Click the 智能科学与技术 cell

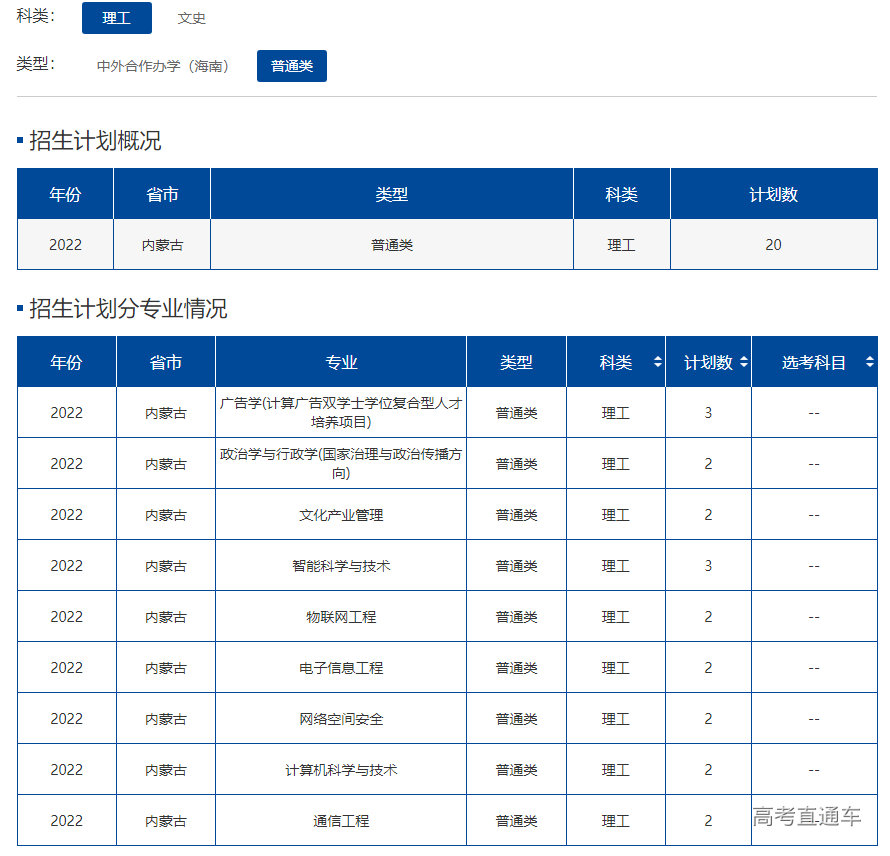pos(341,565)
